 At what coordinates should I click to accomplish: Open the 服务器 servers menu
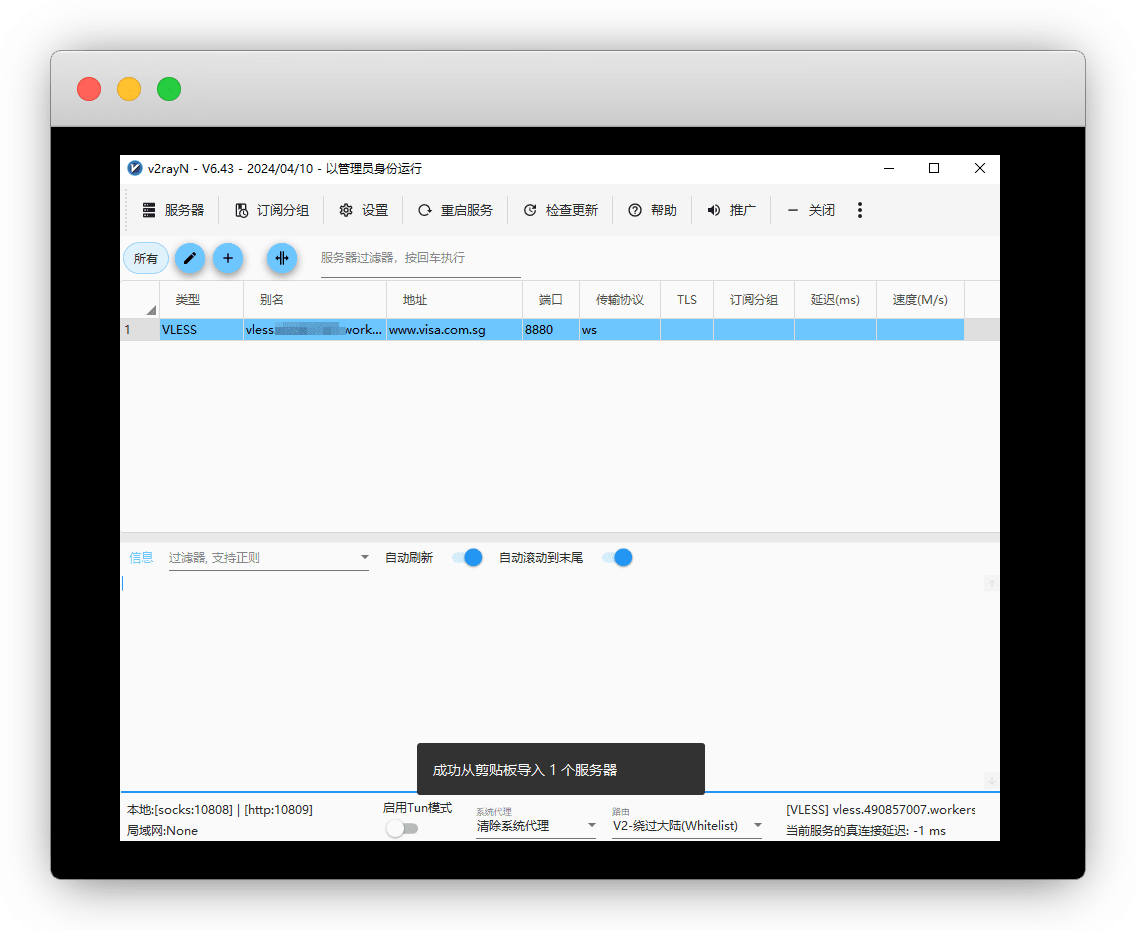coord(173,210)
